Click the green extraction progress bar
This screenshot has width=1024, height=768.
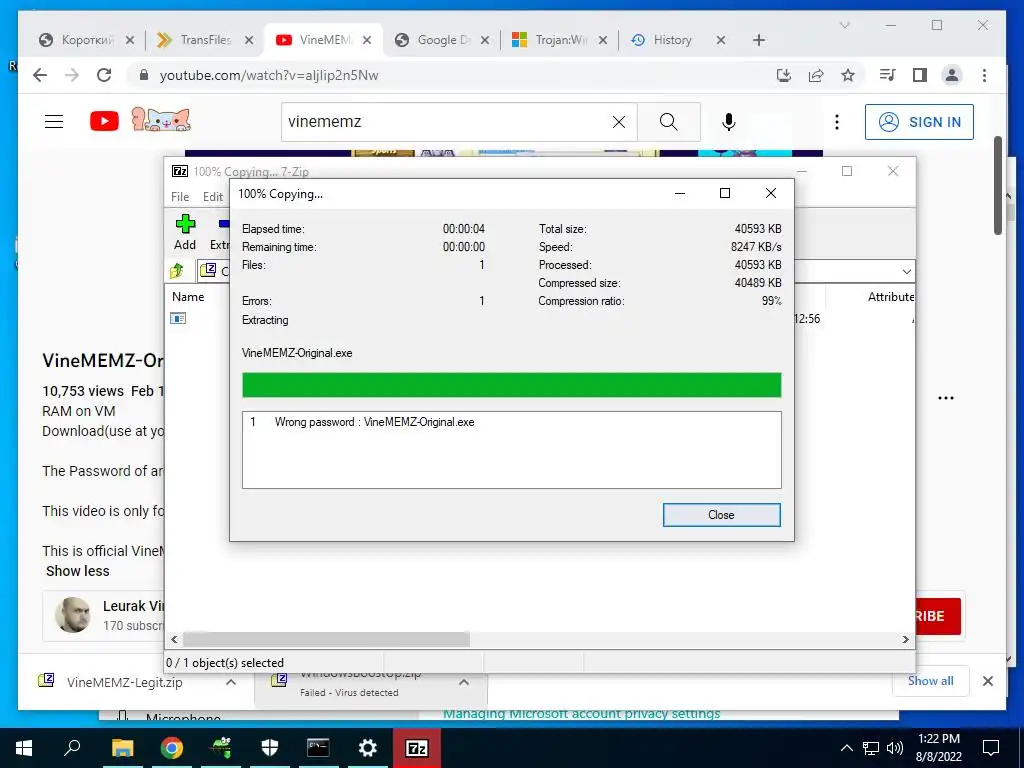point(511,385)
